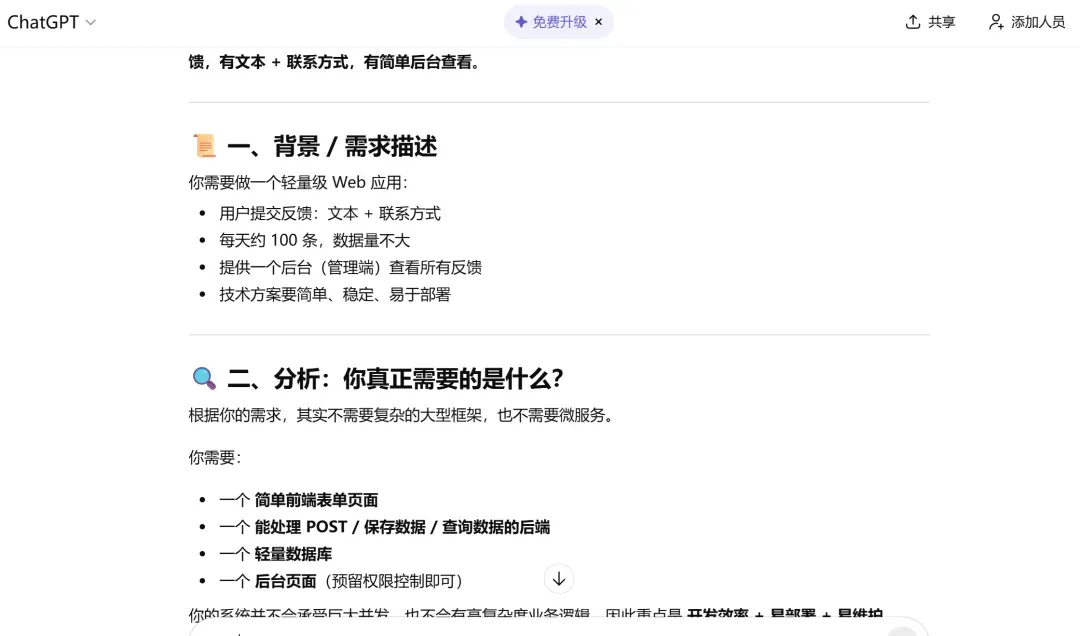Screen dimensions: 1080x636
Task: Click the bold text 简单前端表单页面
Action: click(x=316, y=500)
